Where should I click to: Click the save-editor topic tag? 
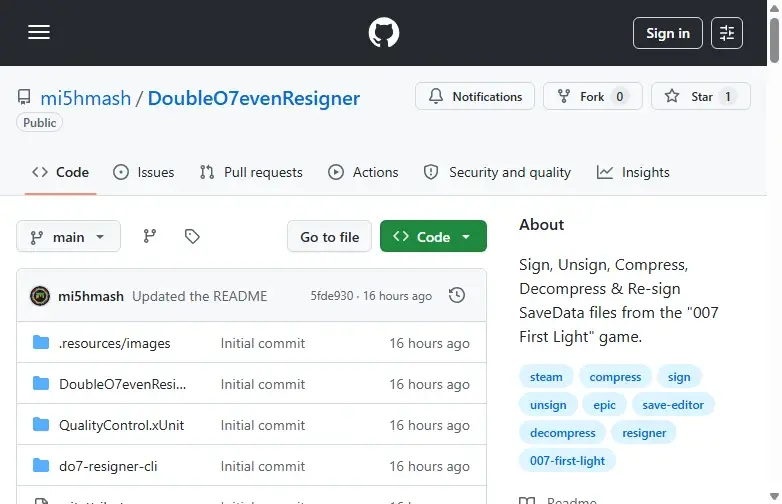coord(673,404)
